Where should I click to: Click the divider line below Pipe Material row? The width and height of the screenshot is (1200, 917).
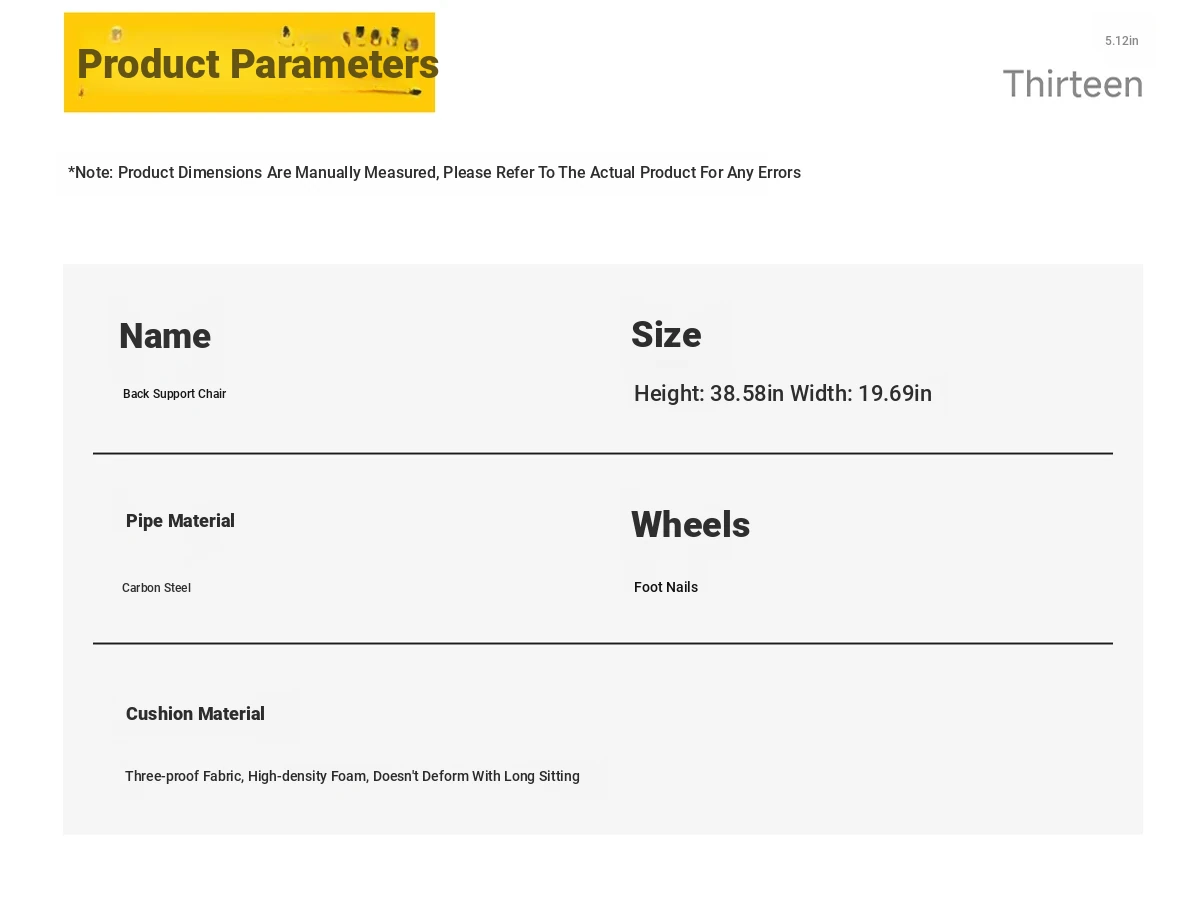click(x=603, y=643)
